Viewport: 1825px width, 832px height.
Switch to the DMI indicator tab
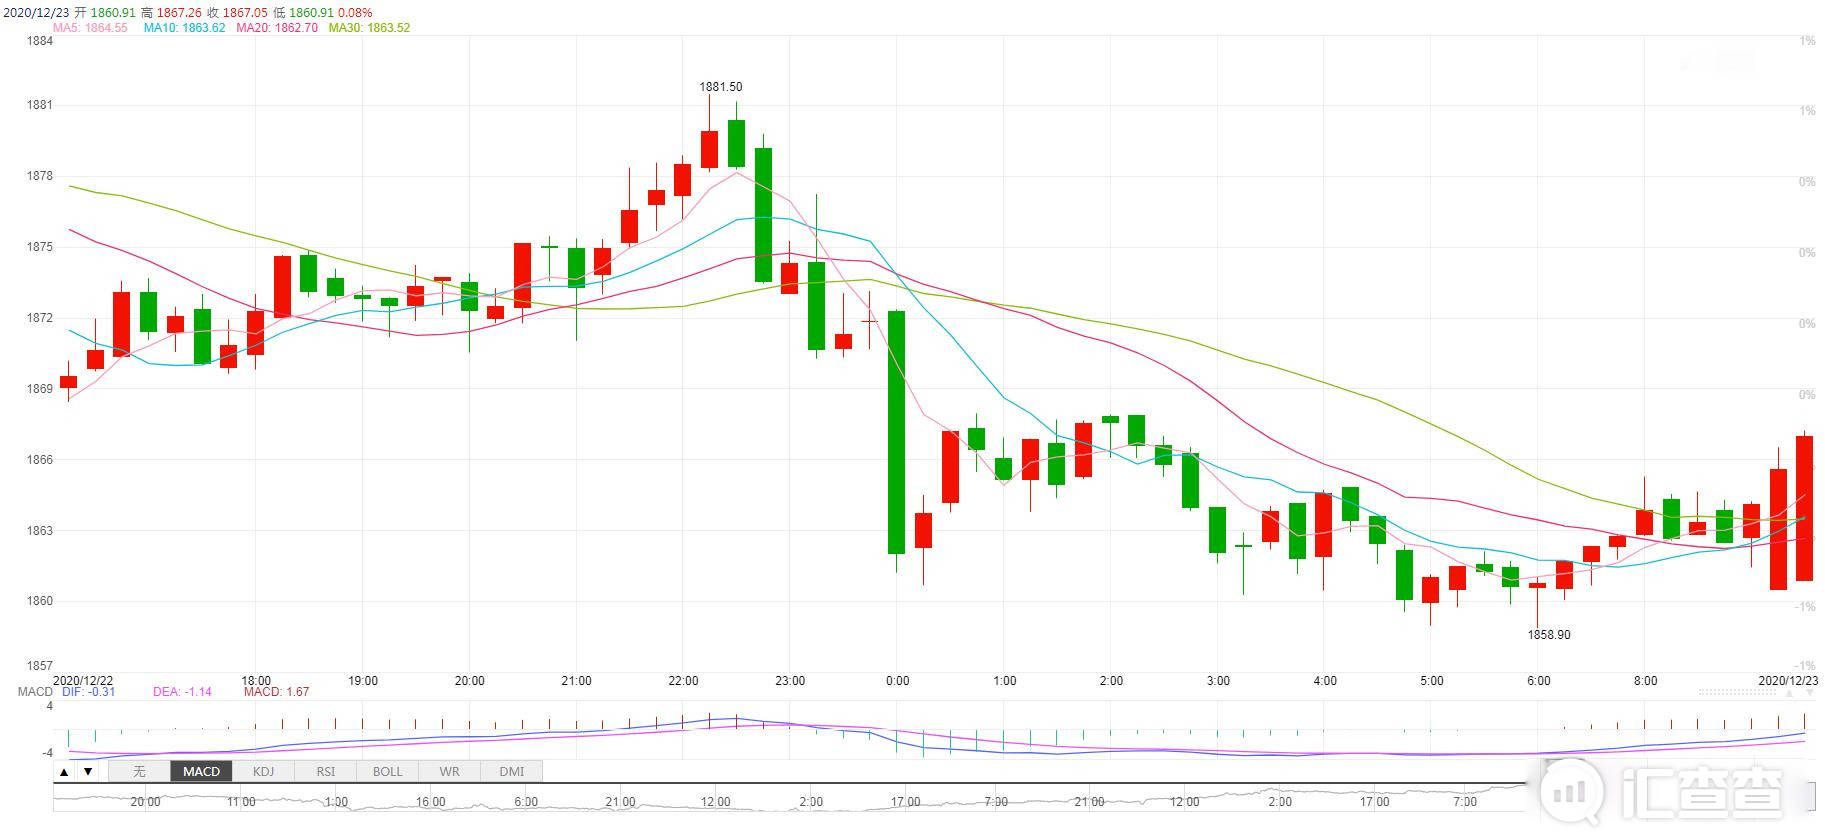[511, 772]
